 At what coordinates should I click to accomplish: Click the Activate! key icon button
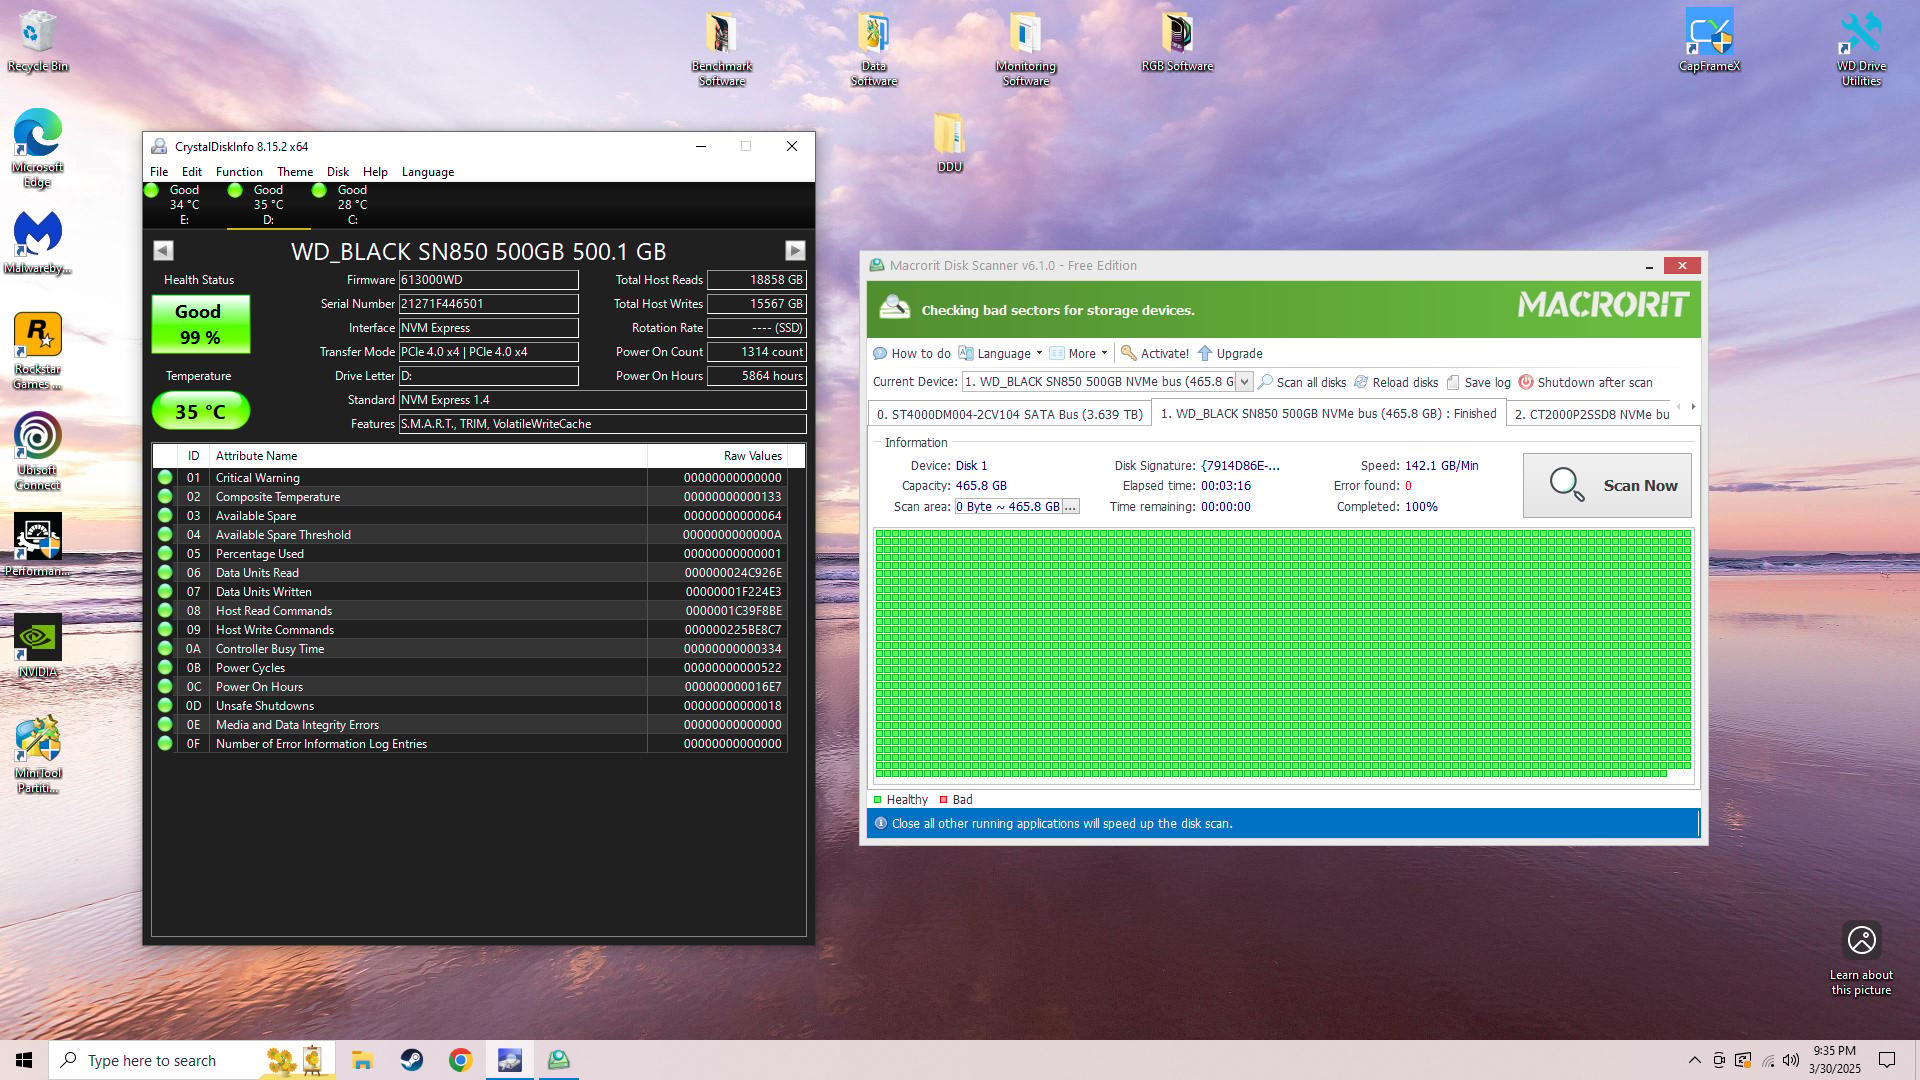click(x=1155, y=353)
